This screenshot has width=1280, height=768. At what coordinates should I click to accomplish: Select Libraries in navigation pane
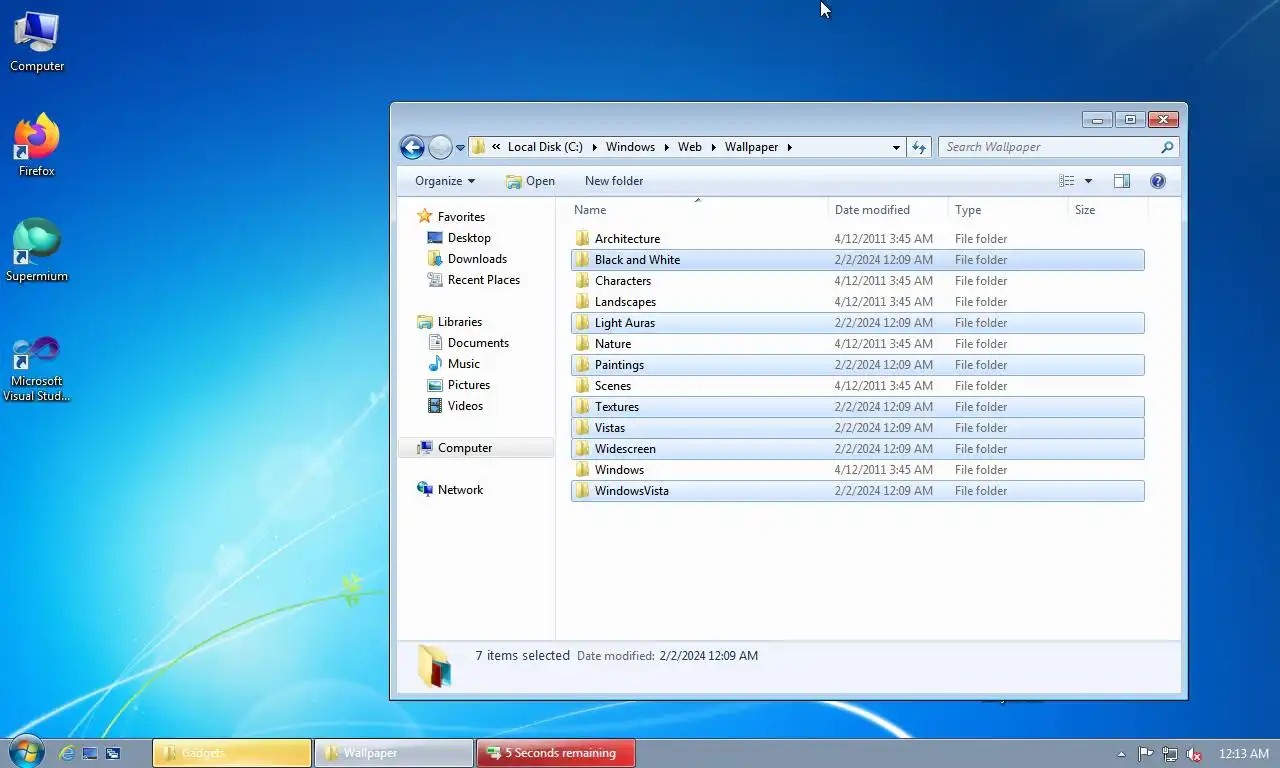tap(460, 322)
